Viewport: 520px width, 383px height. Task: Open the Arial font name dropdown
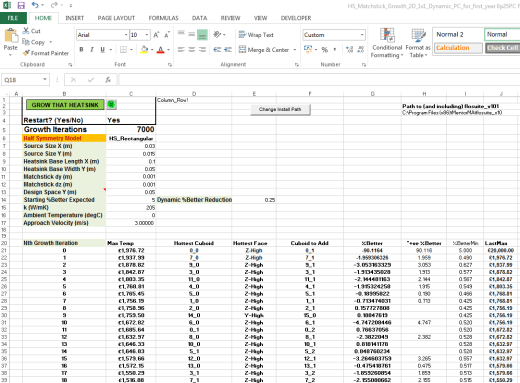click(x=126, y=35)
